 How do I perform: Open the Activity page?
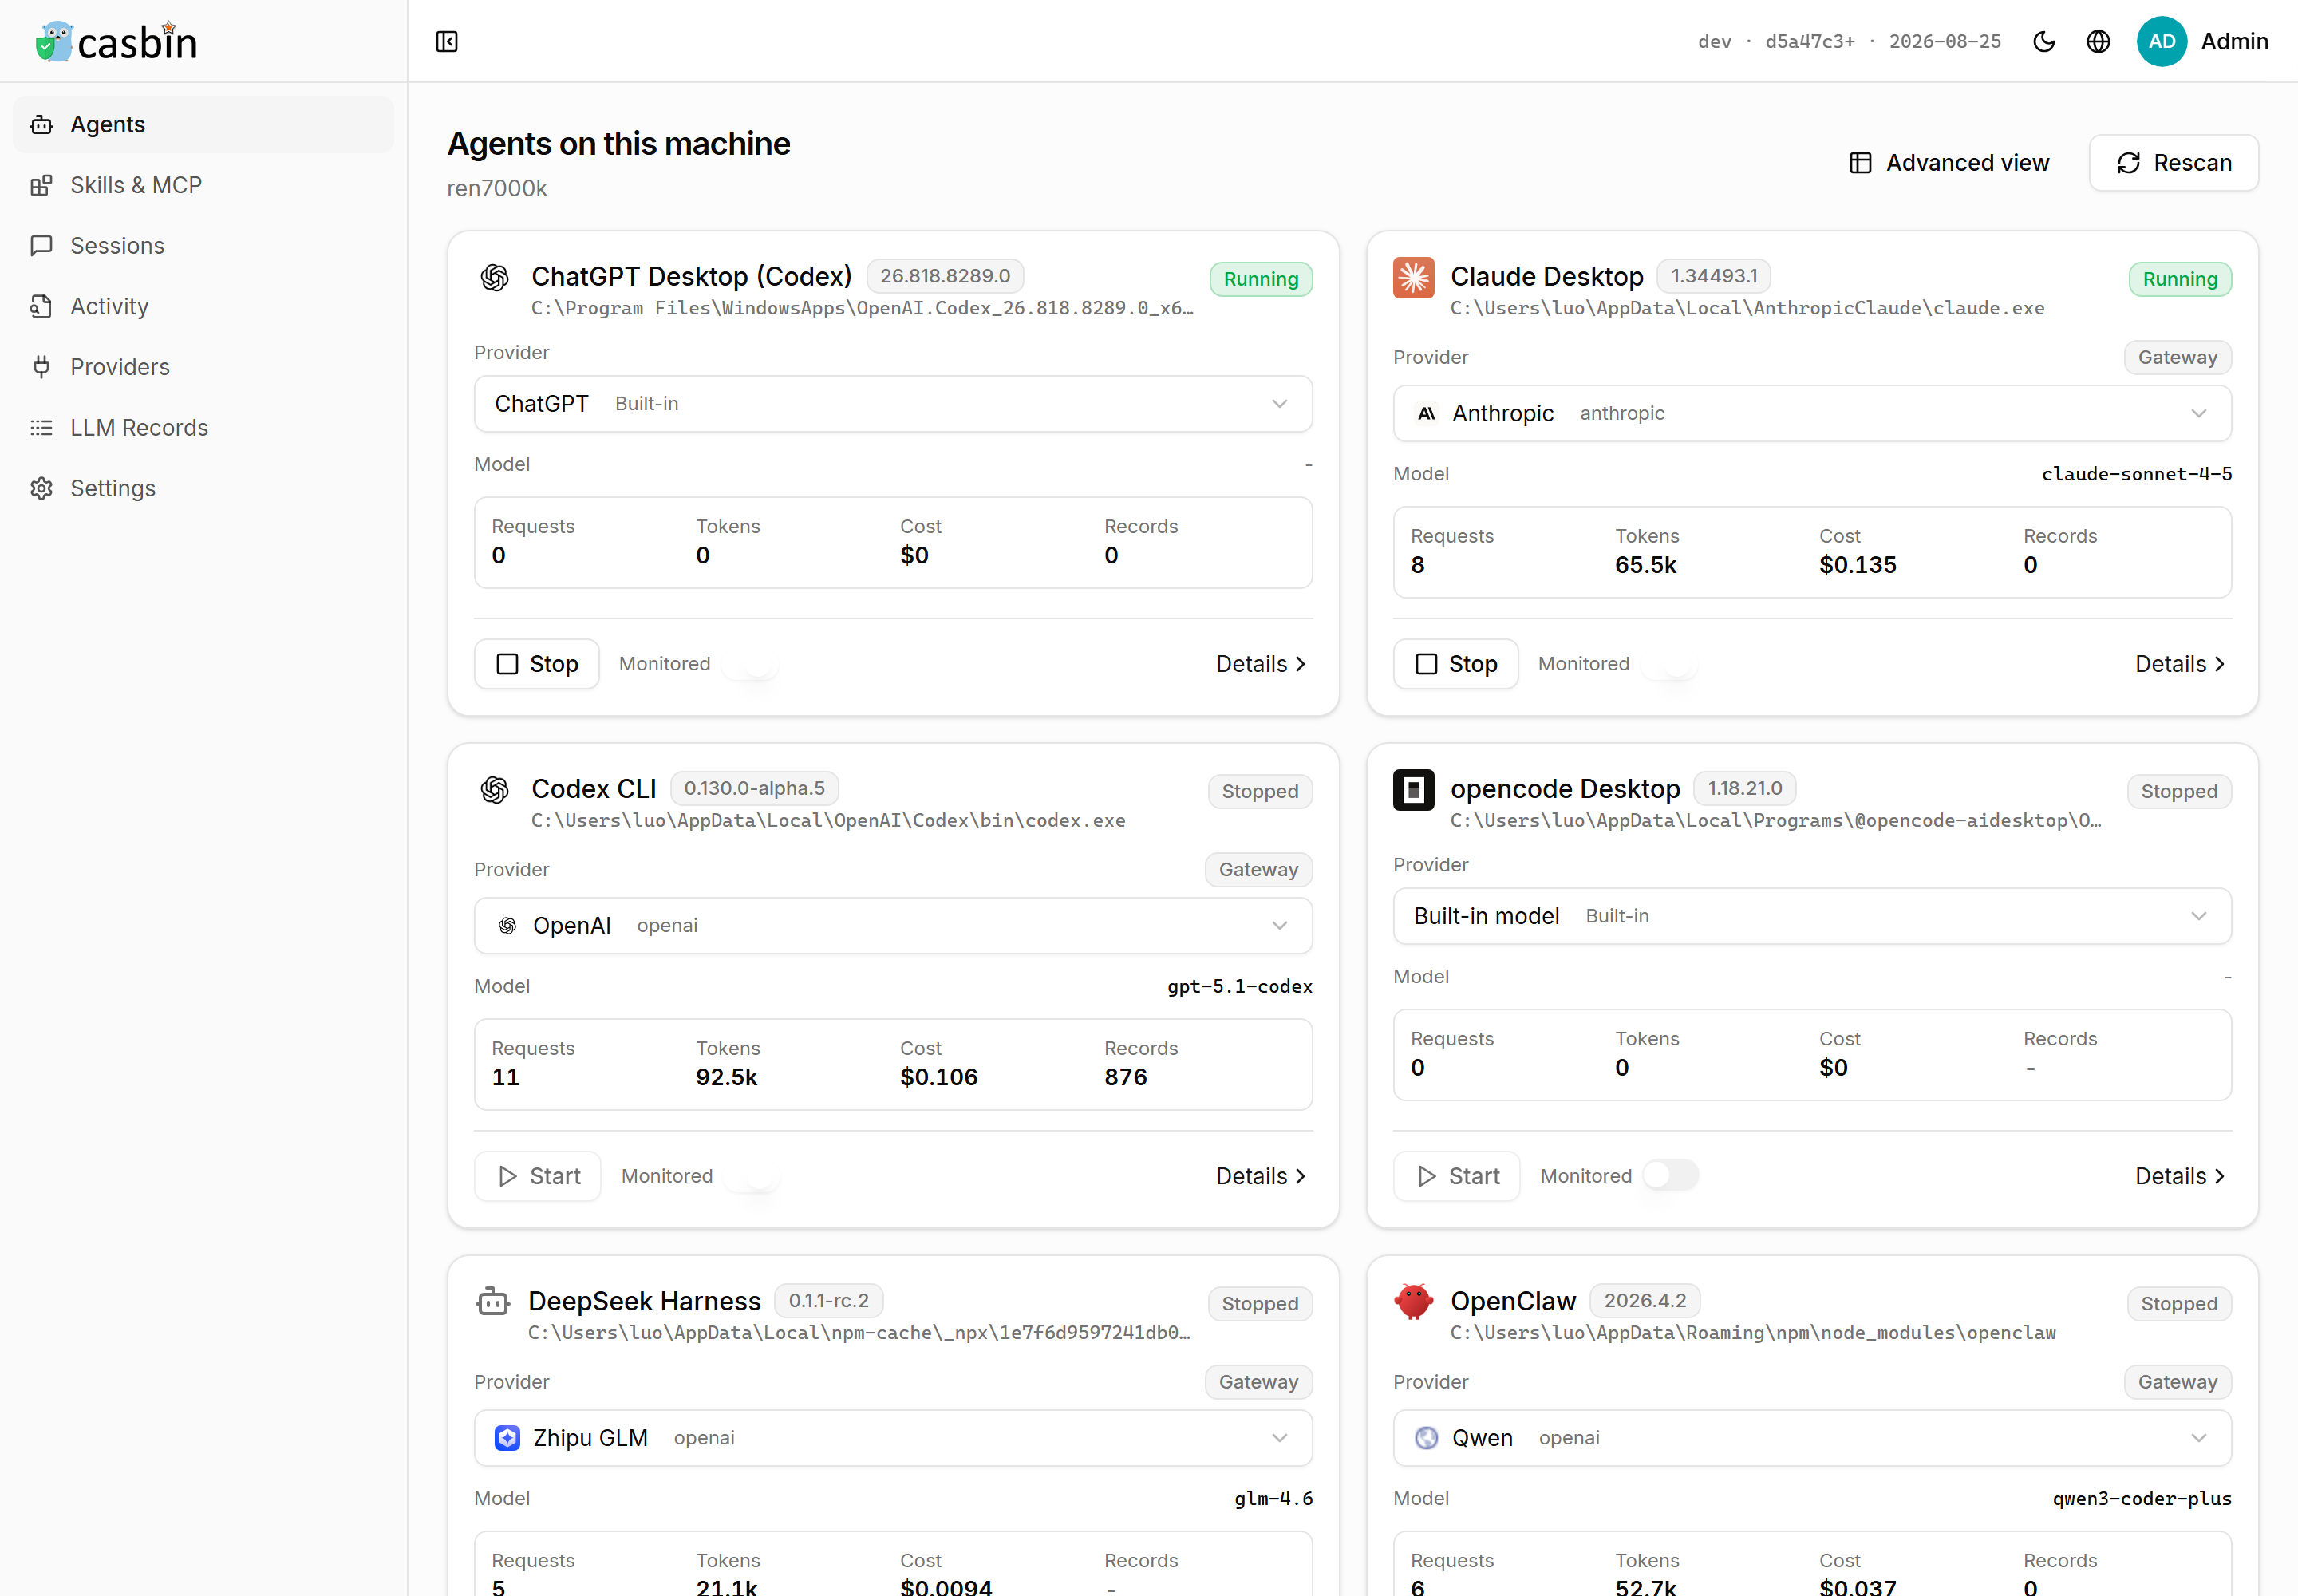[203, 307]
